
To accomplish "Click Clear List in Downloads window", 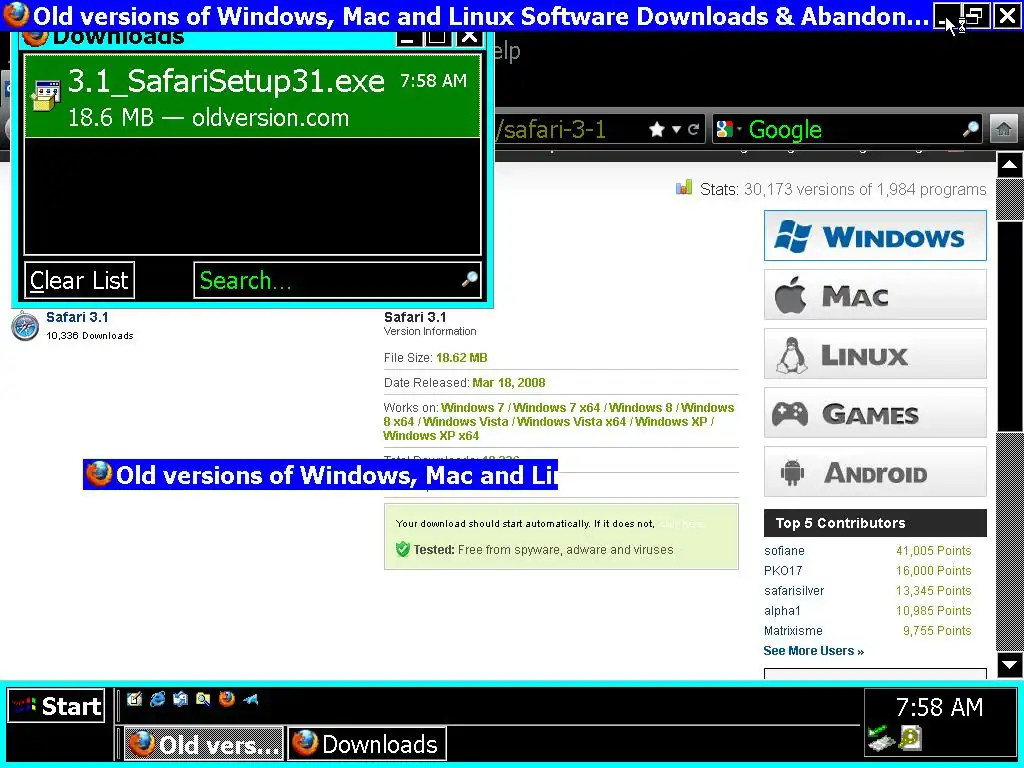I will pos(80,280).
